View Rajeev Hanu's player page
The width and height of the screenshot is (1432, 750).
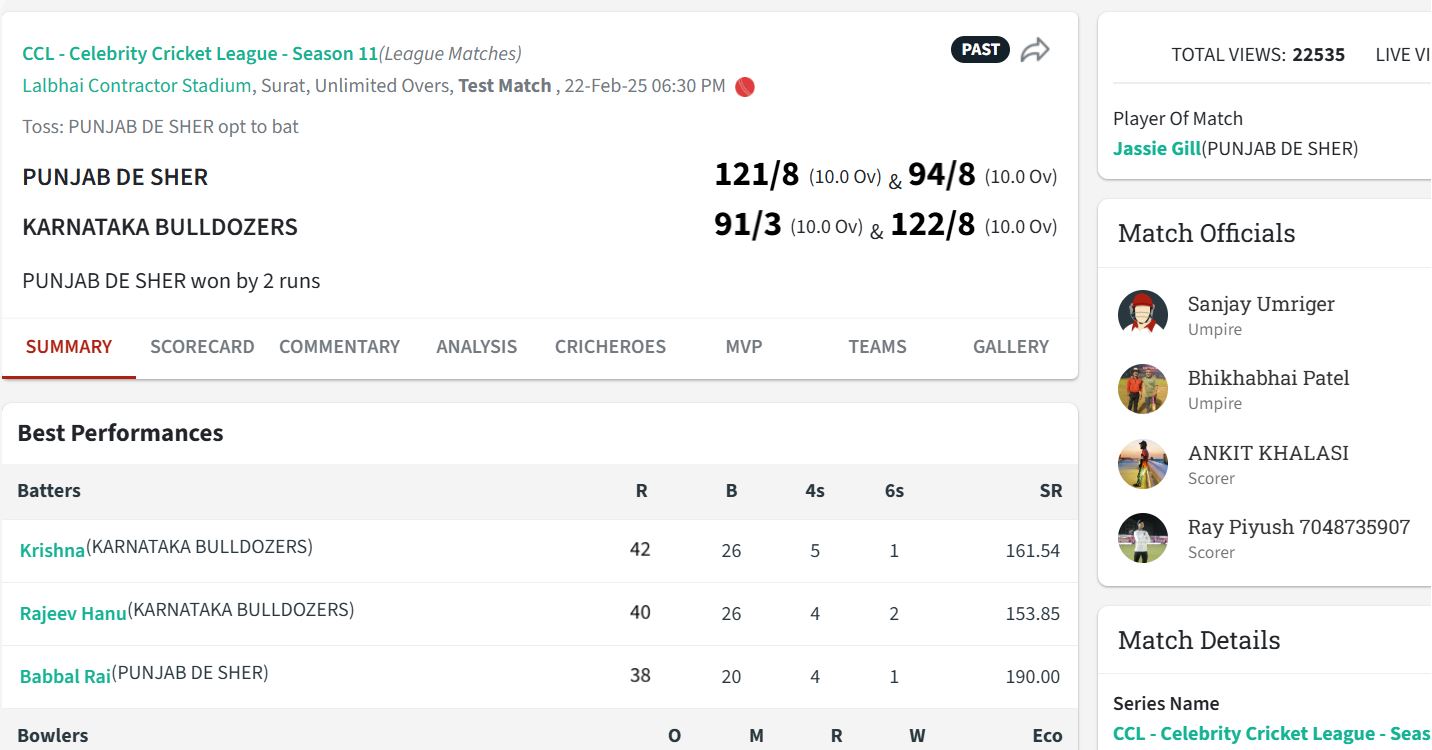(74, 614)
